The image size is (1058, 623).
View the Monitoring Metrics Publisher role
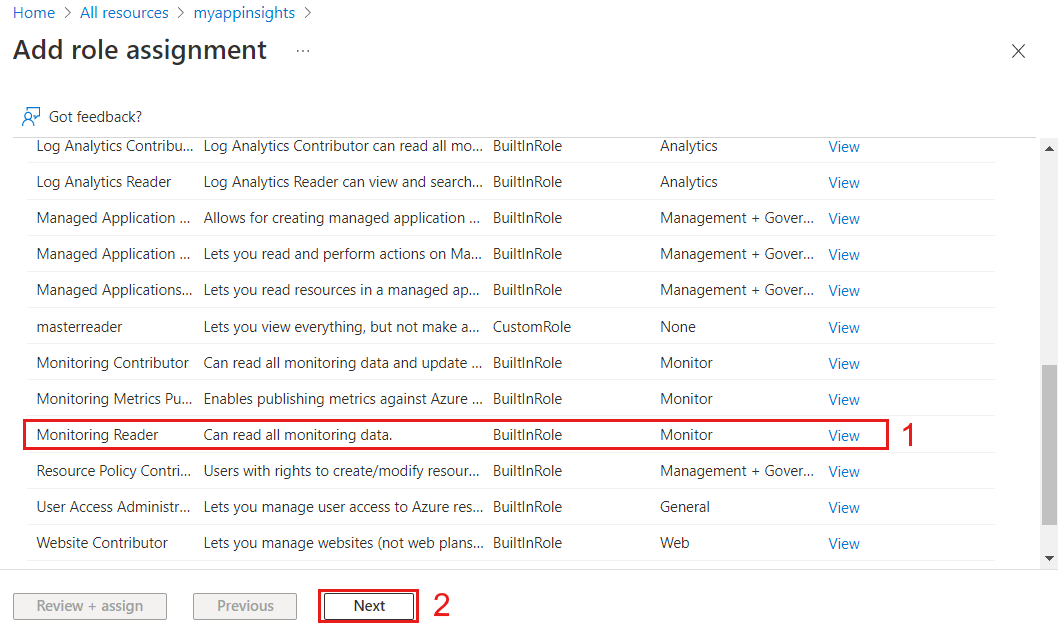[x=843, y=399]
